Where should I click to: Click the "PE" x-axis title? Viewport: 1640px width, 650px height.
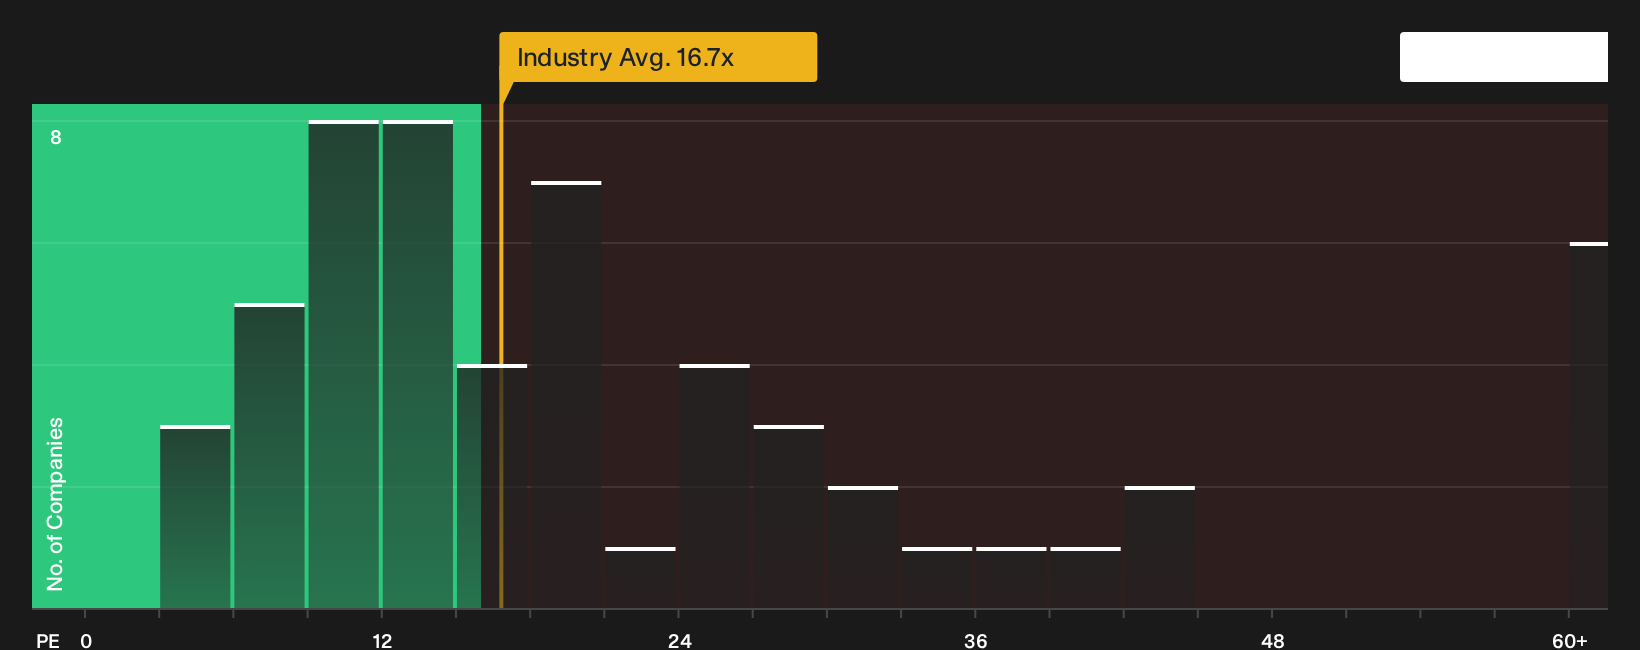pos(48,641)
